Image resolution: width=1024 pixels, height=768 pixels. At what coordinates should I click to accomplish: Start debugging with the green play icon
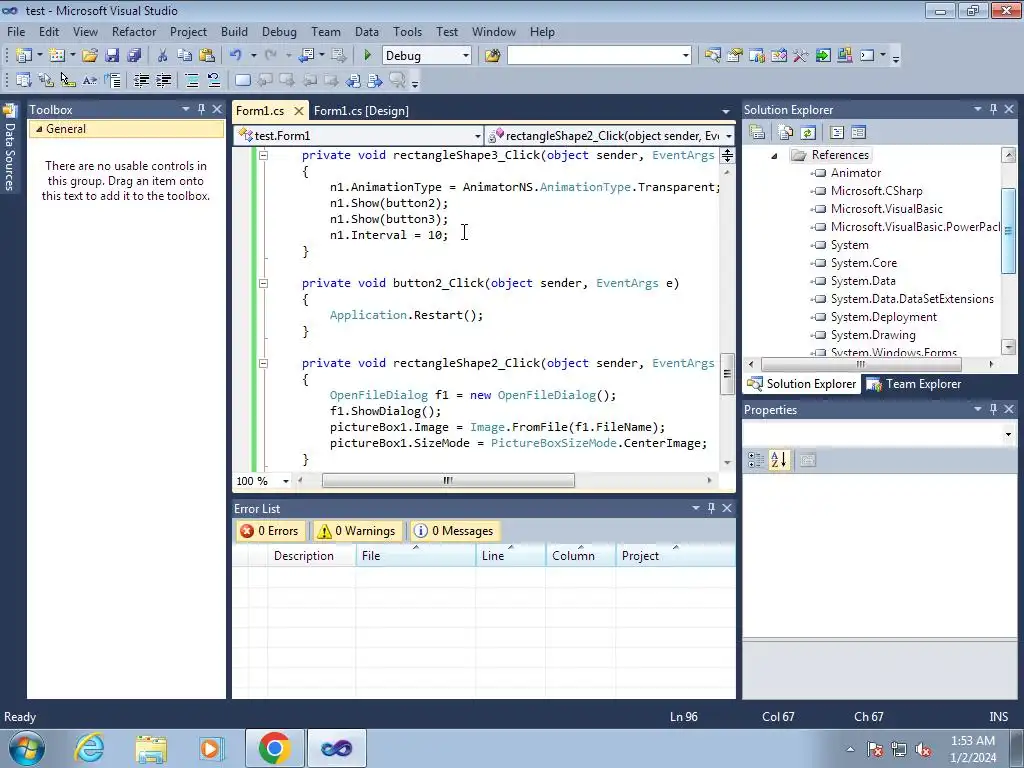tap(367, 56)
